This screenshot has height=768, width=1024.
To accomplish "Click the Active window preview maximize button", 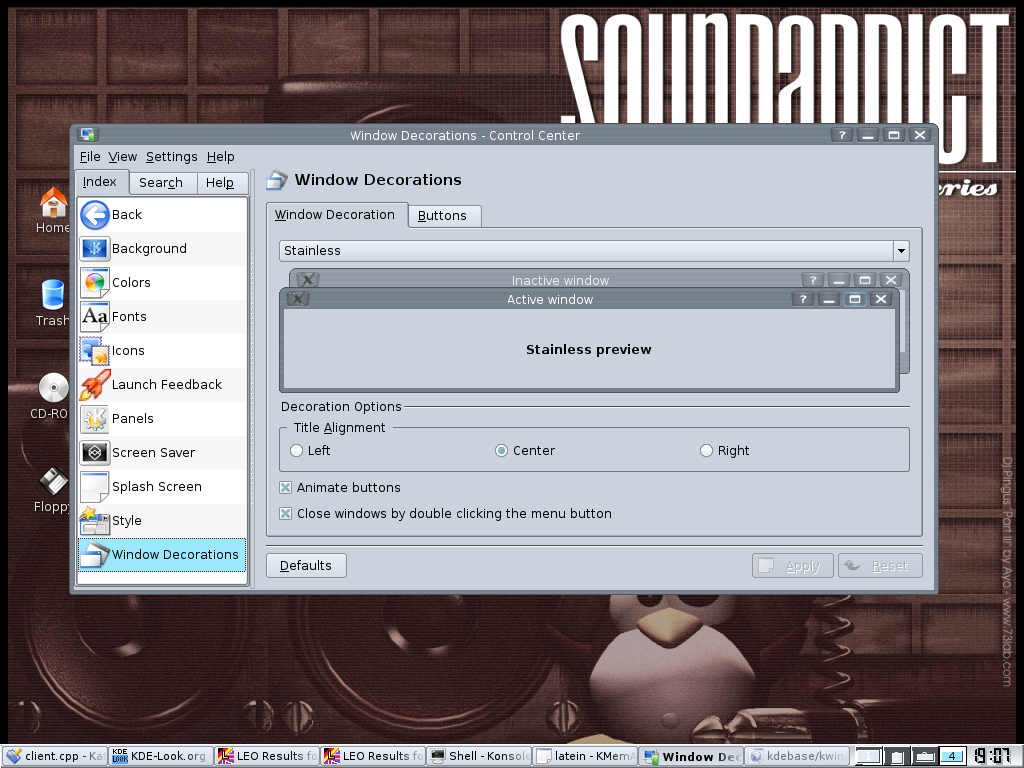I will tap(854, 299).
